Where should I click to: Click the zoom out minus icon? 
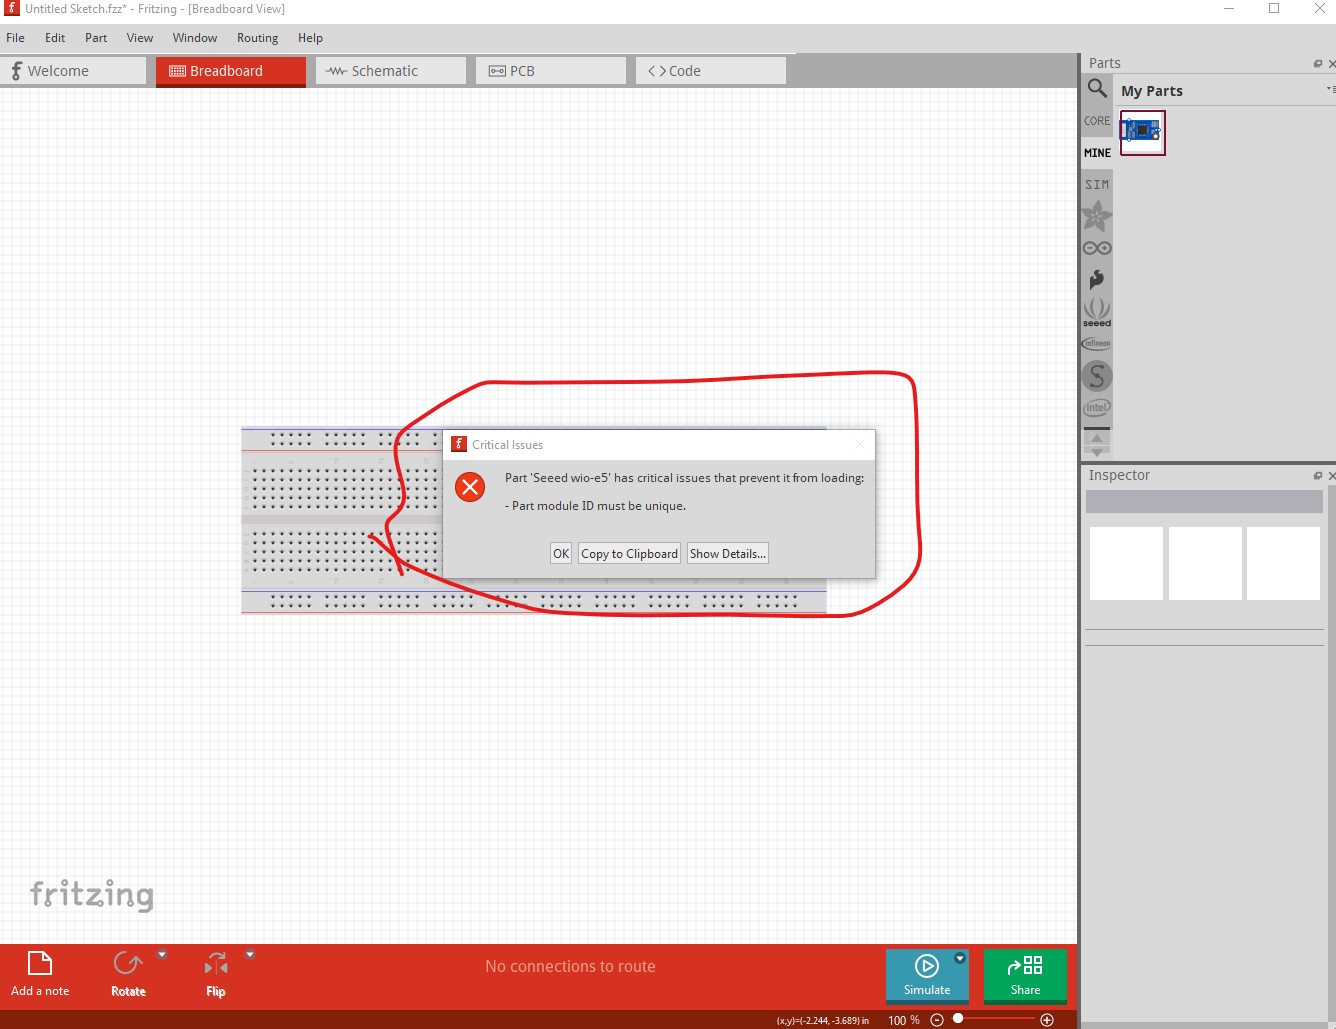[x=937, y=1020]
